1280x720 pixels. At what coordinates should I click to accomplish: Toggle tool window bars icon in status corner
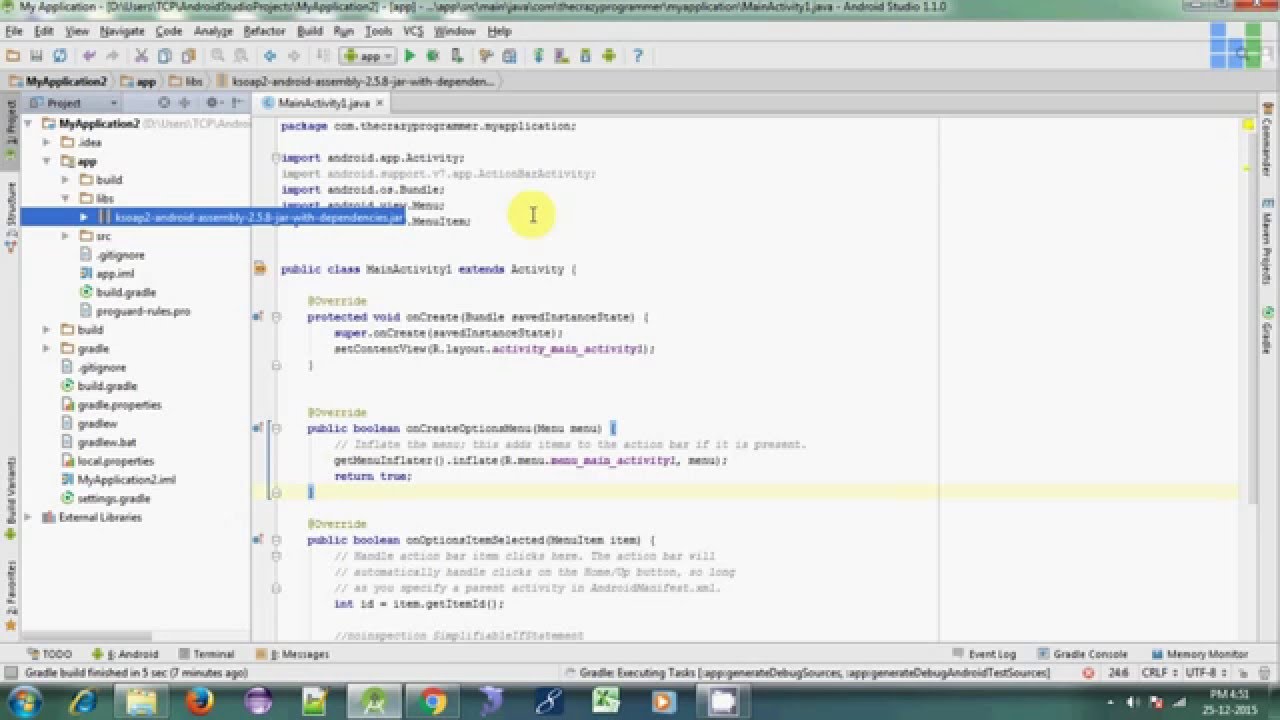[x=12, y=673]
